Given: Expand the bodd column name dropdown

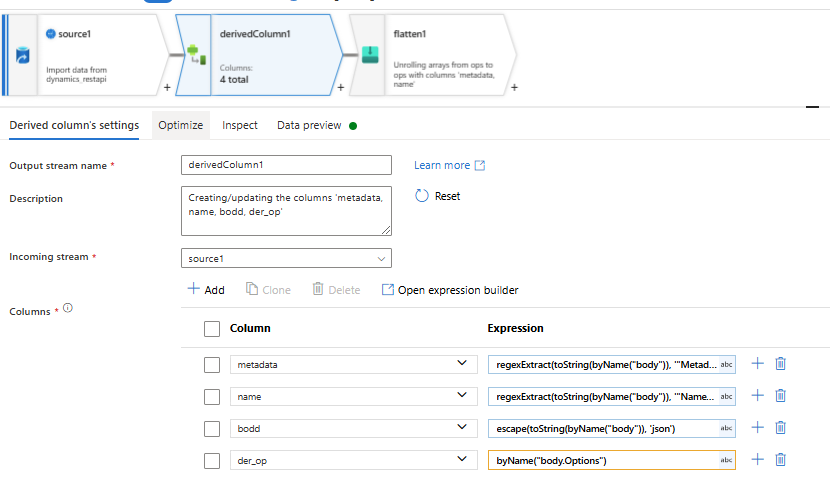Looking at the screenshot, I should click(462, 427).
